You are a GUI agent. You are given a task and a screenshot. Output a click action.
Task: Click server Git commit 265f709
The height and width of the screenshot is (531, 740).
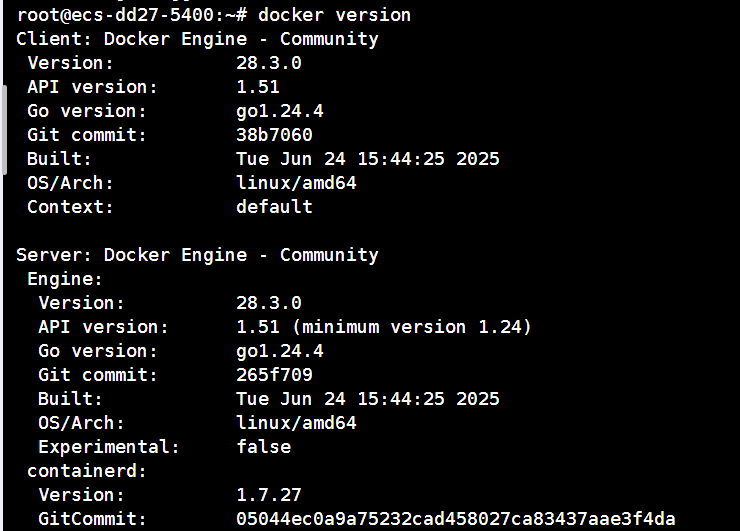coord(274,375)
